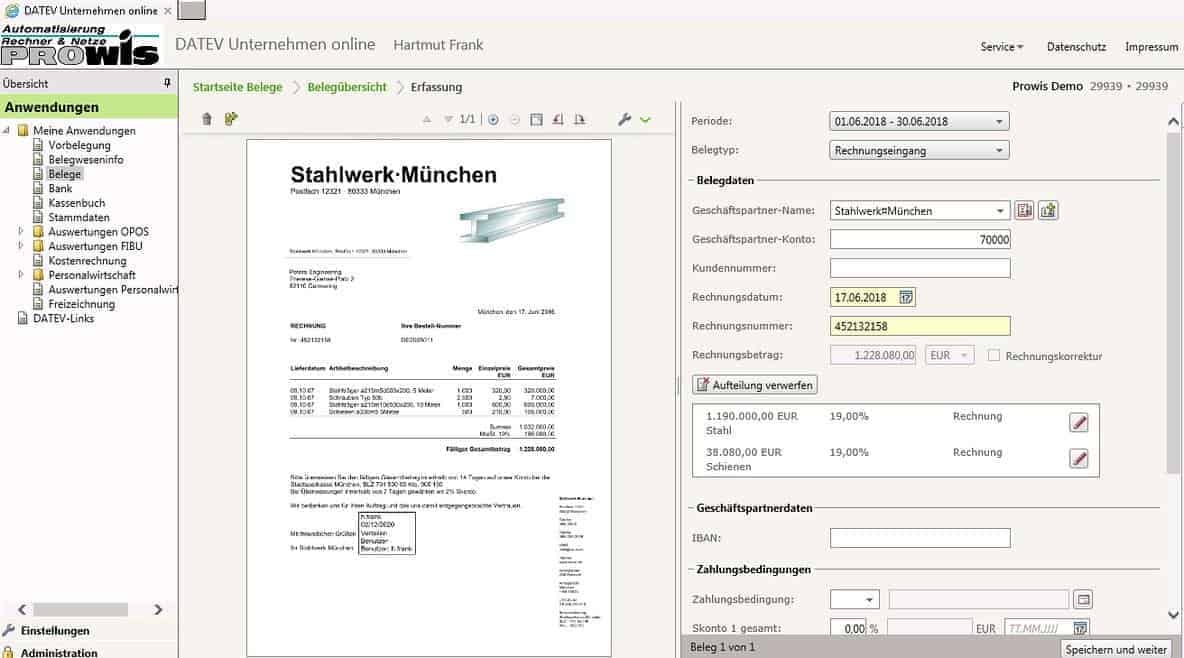Select Freizeichnung in the tree
This screenshot has height=658, width=1184.
click(x=82, y=304)
